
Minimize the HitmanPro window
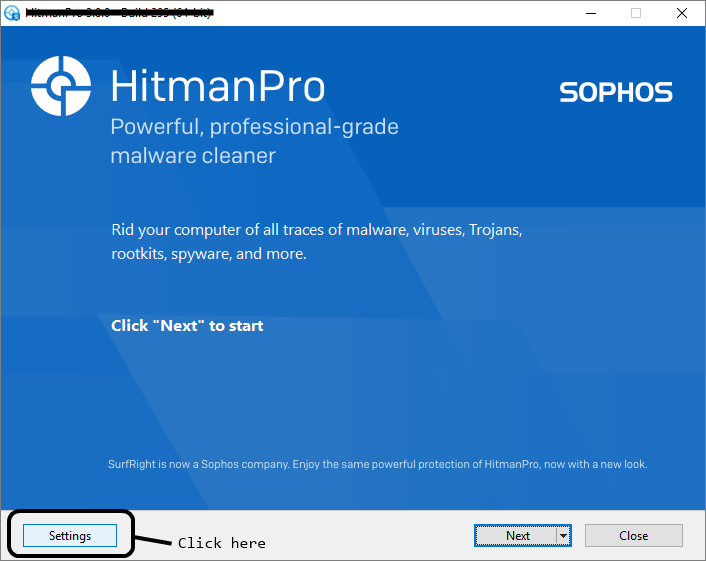[591, 14]
